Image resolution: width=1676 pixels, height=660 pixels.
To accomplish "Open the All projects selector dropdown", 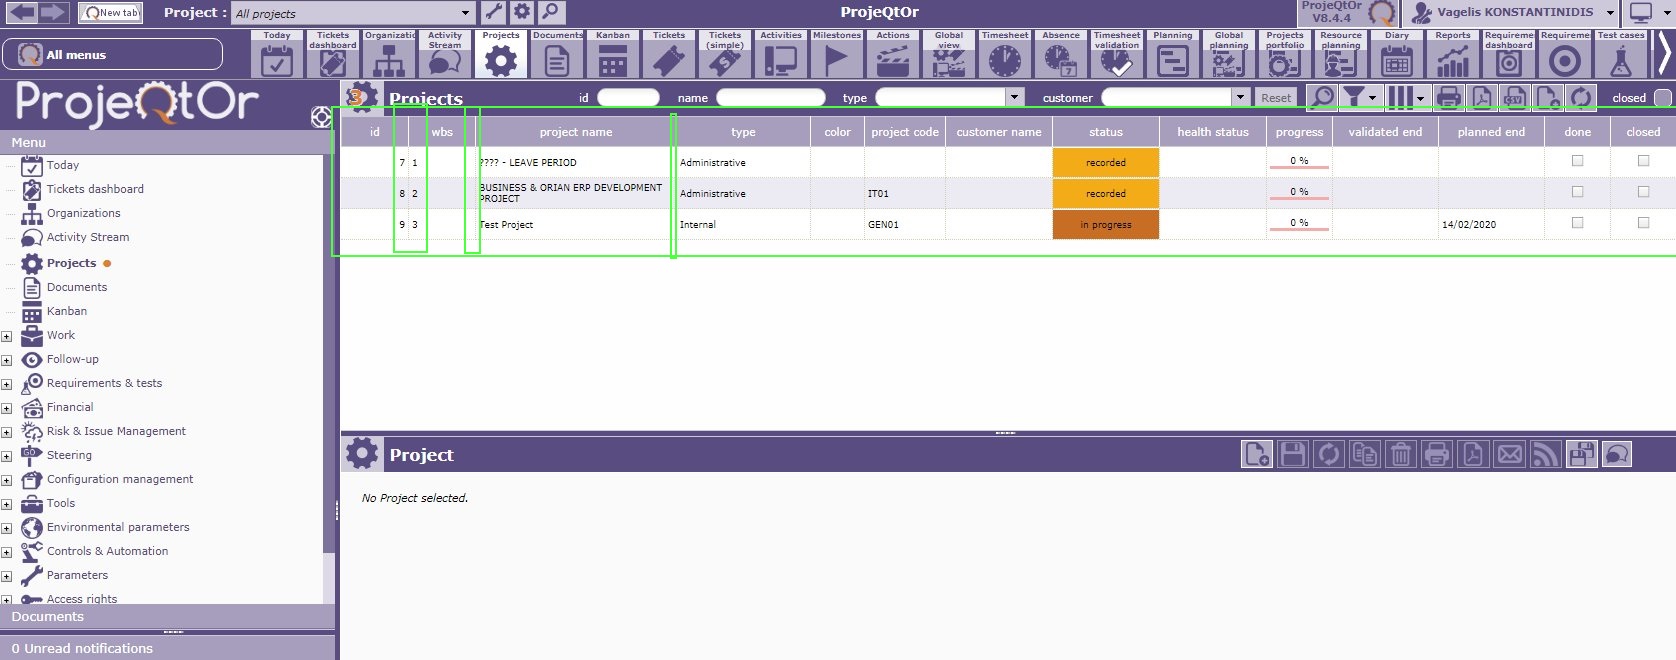I will (465, 13).
